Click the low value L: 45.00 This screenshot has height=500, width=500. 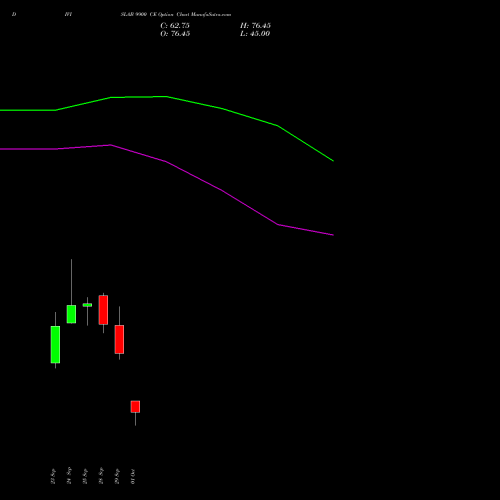255,34
